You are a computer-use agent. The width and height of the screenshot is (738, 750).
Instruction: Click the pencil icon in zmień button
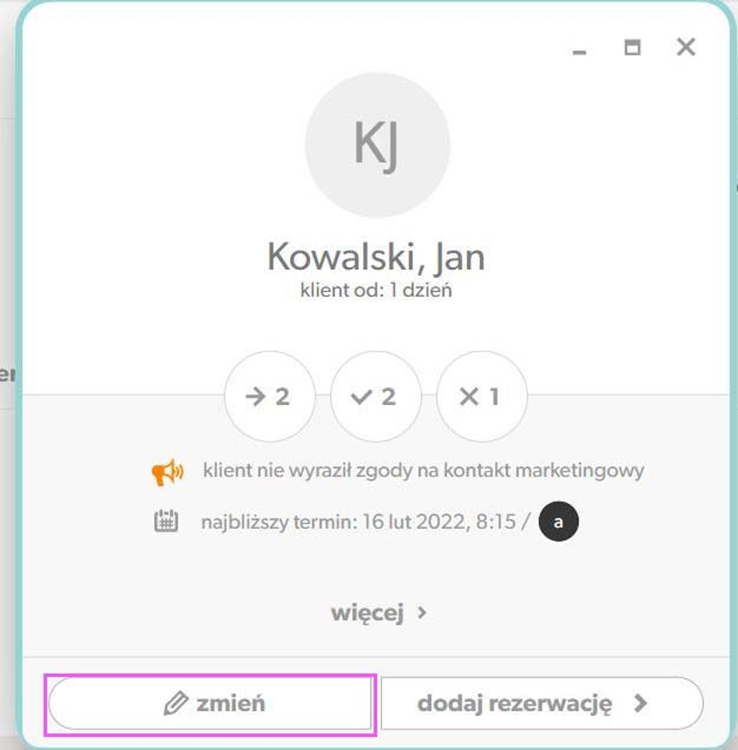pyautogui.click(x=176, y=703)
